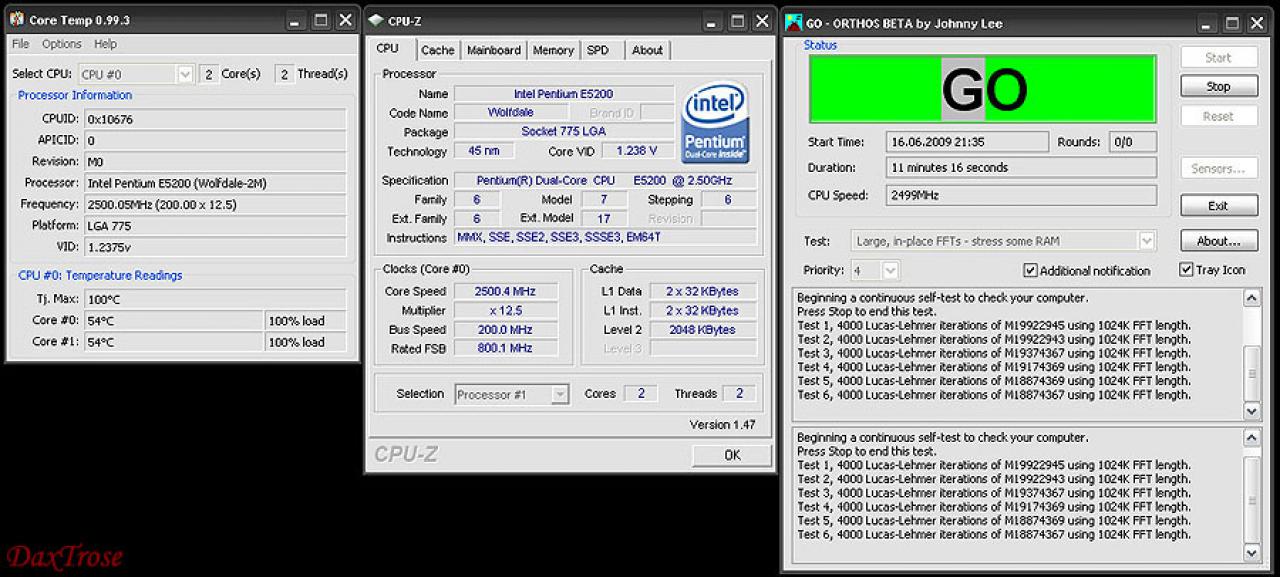This screenshot has width=1280, height=577.
Task: Minimize the Core Temp window
Action: click(x=296, y=20)
